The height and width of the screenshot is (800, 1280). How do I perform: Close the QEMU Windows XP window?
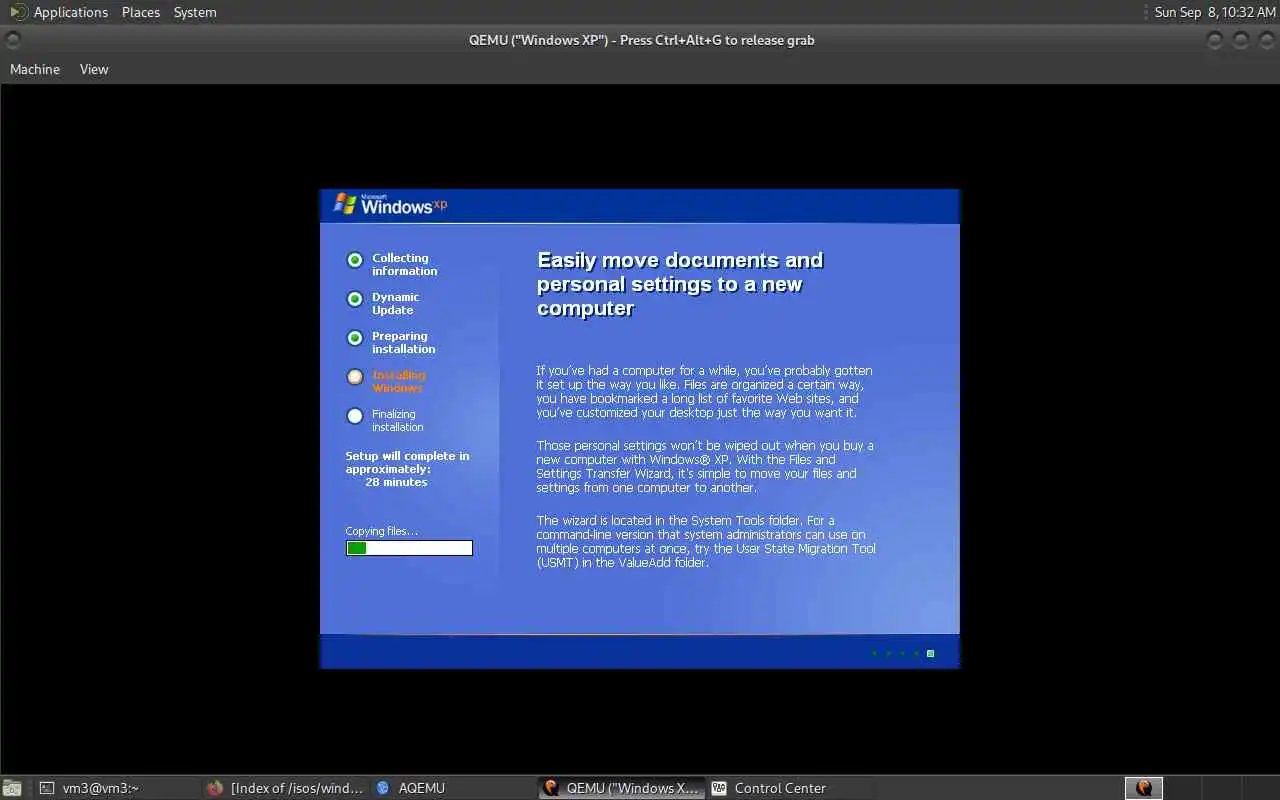(x=1266, y=40)
